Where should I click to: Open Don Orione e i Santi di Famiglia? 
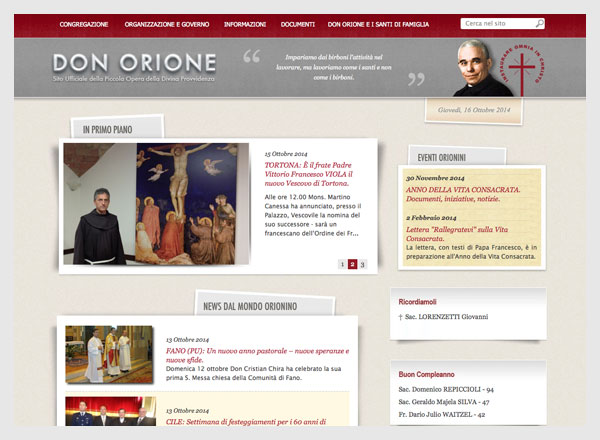click(x=378, y=24)
